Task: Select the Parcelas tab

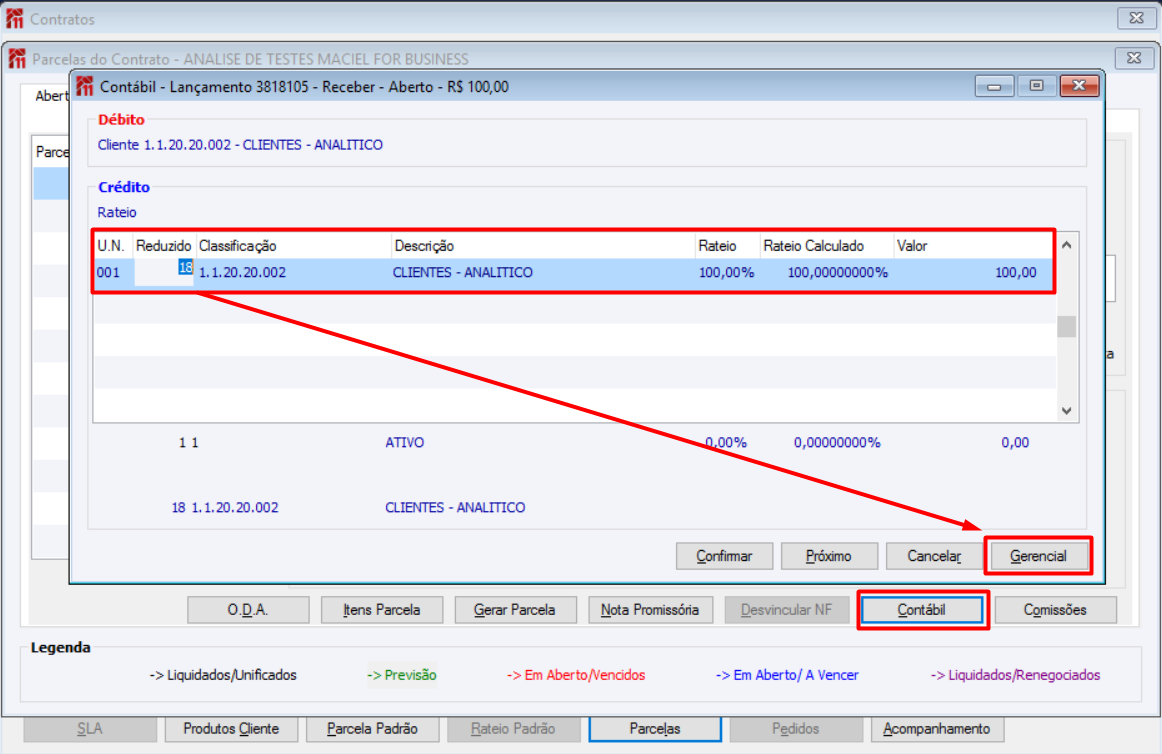Action: (654, 729)
